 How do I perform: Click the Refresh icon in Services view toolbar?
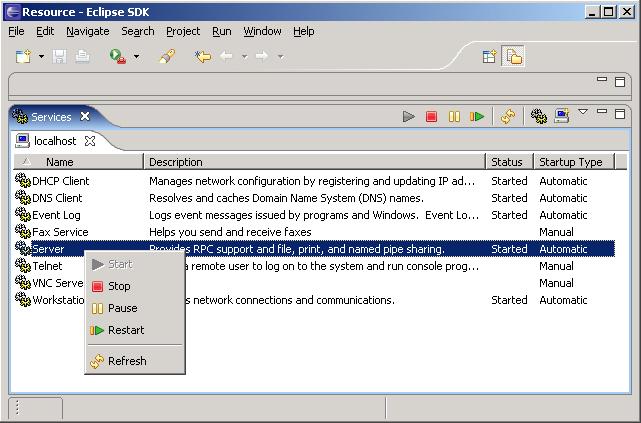pyautogui.click(x=508, y=117)
